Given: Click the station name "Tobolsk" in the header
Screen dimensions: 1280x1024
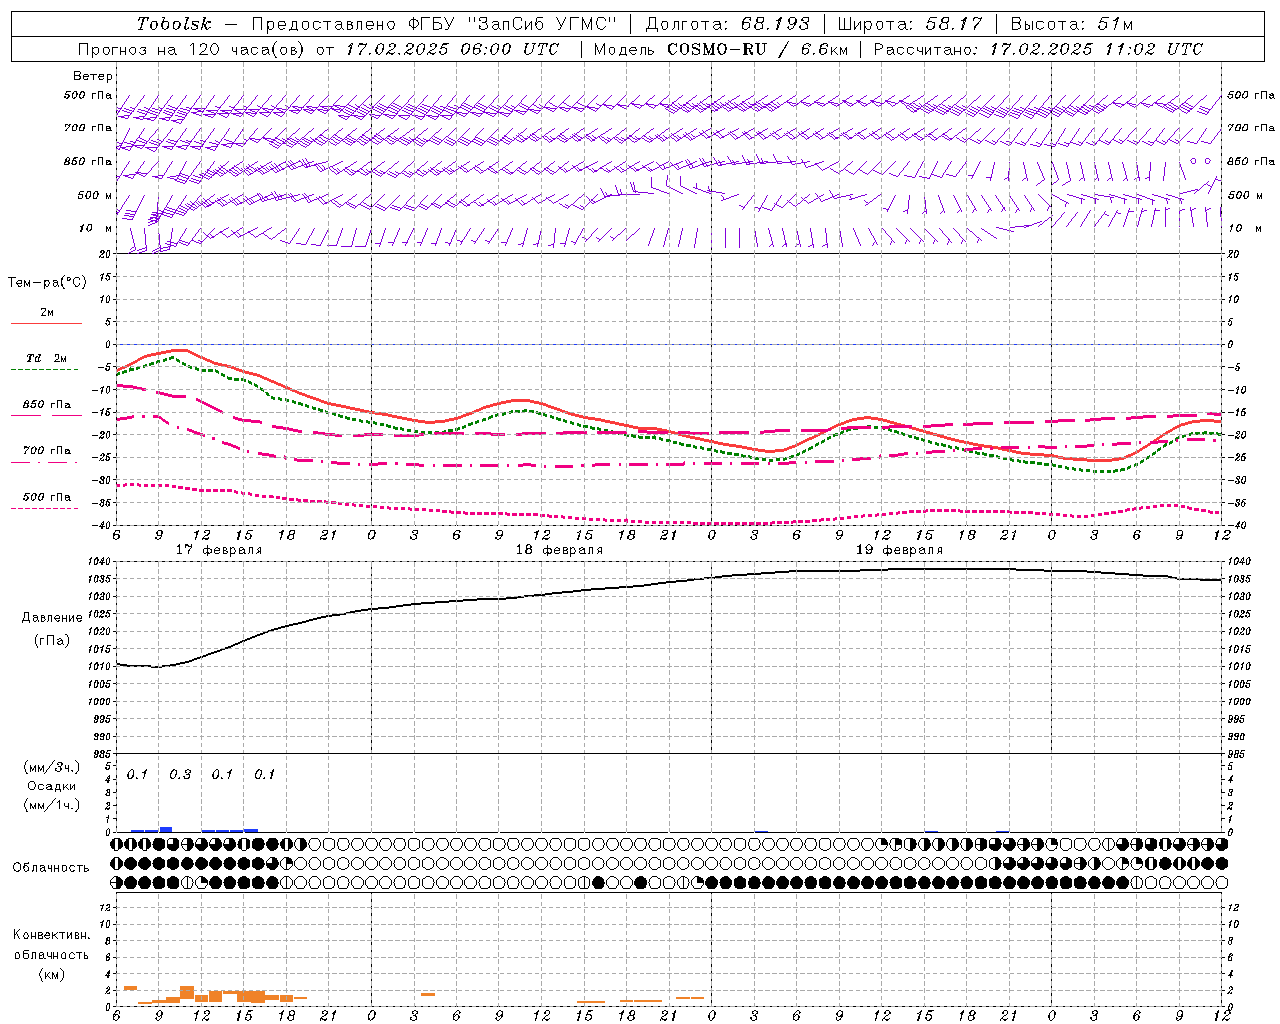Looking at the screenshot, I should [x=175, y=24].
